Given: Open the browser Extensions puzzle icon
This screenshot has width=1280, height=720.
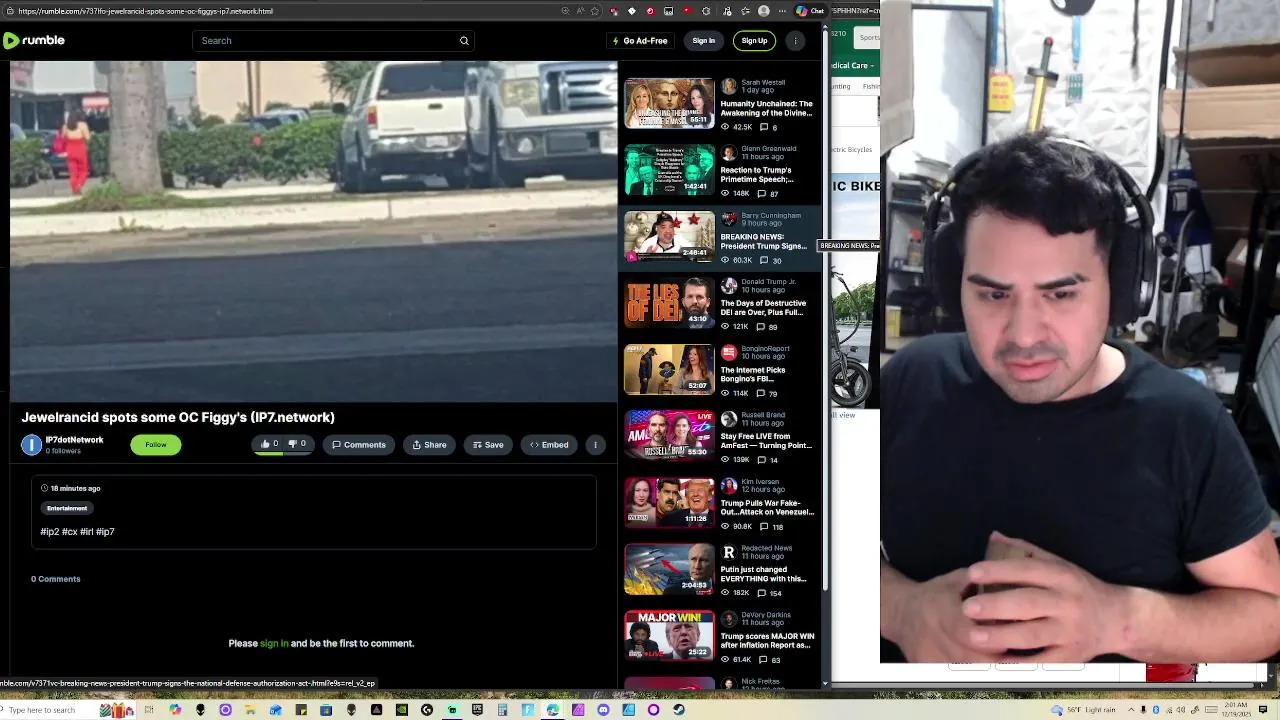Looking at the screenshot, I should click(x=706, y=11).
